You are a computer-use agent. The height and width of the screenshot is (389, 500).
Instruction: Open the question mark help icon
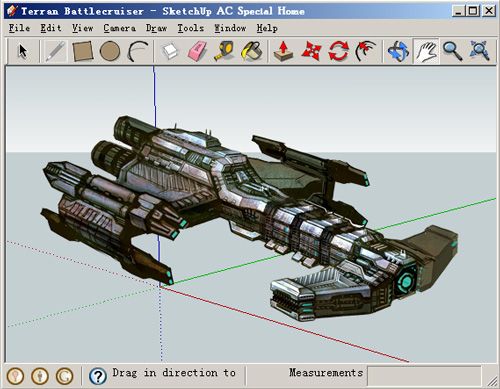(x=98, y=376)
